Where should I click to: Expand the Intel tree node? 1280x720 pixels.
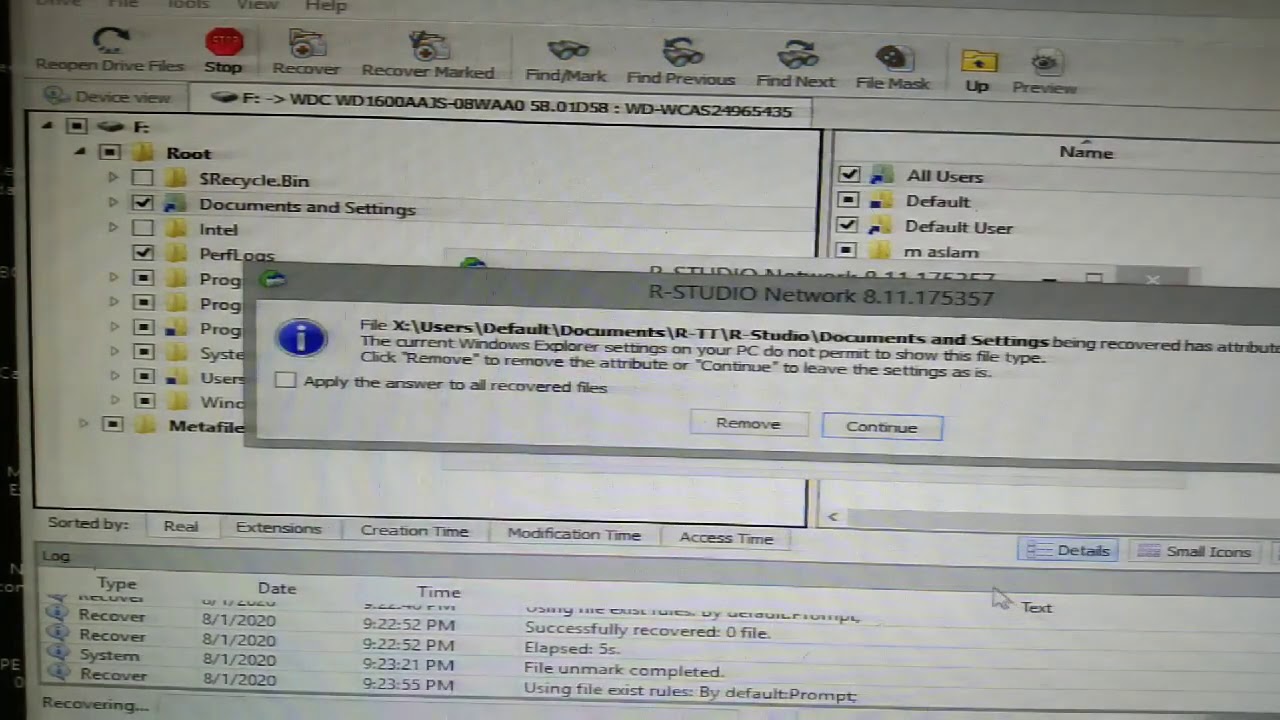click(113, 228)
